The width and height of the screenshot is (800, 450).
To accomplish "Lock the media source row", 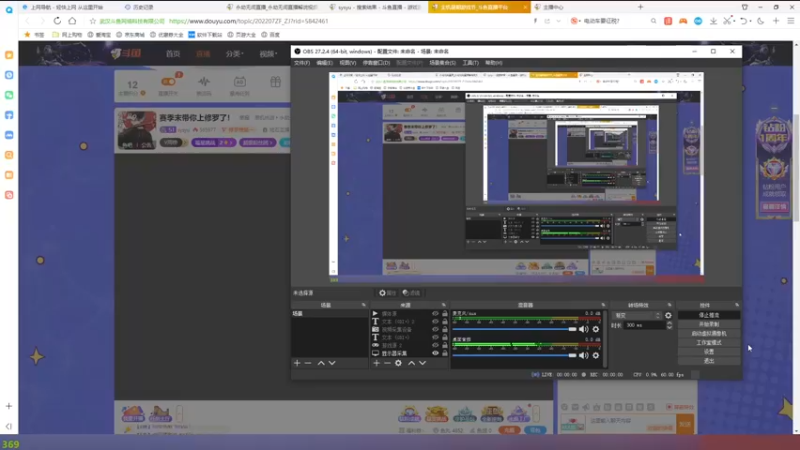I will click(445, 313).
